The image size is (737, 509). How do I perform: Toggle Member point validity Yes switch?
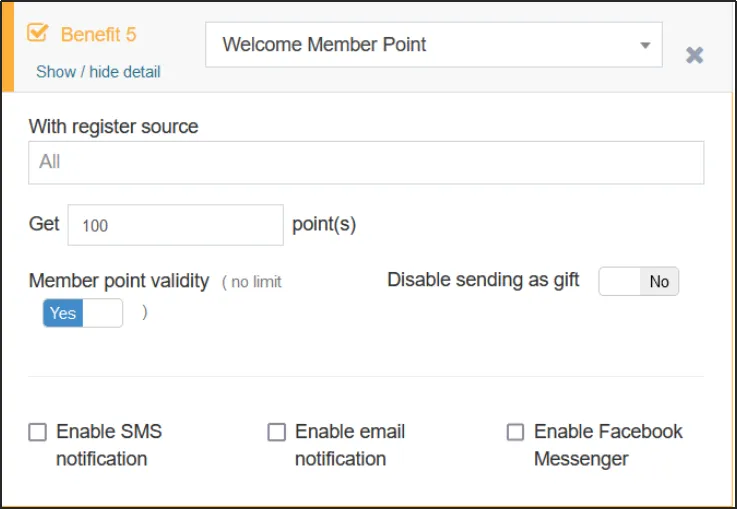pyautogui.click(x=82, y=313)
